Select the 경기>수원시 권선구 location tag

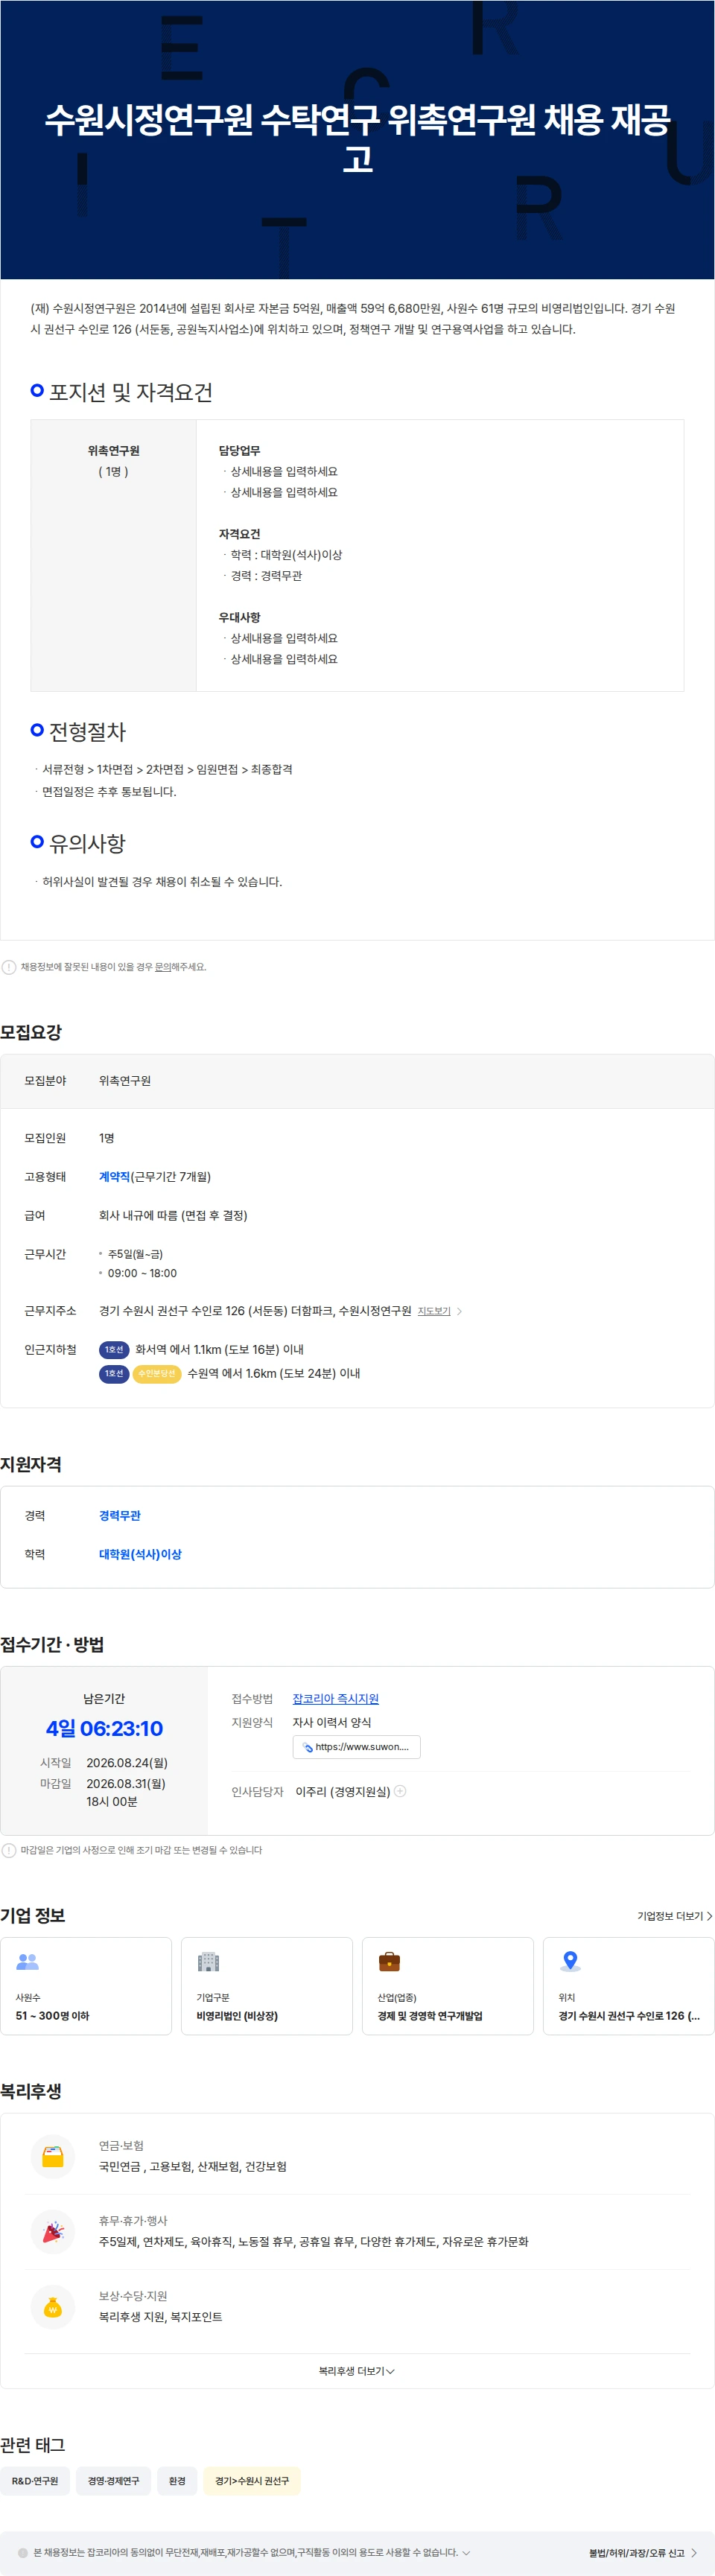(252, 2481)
